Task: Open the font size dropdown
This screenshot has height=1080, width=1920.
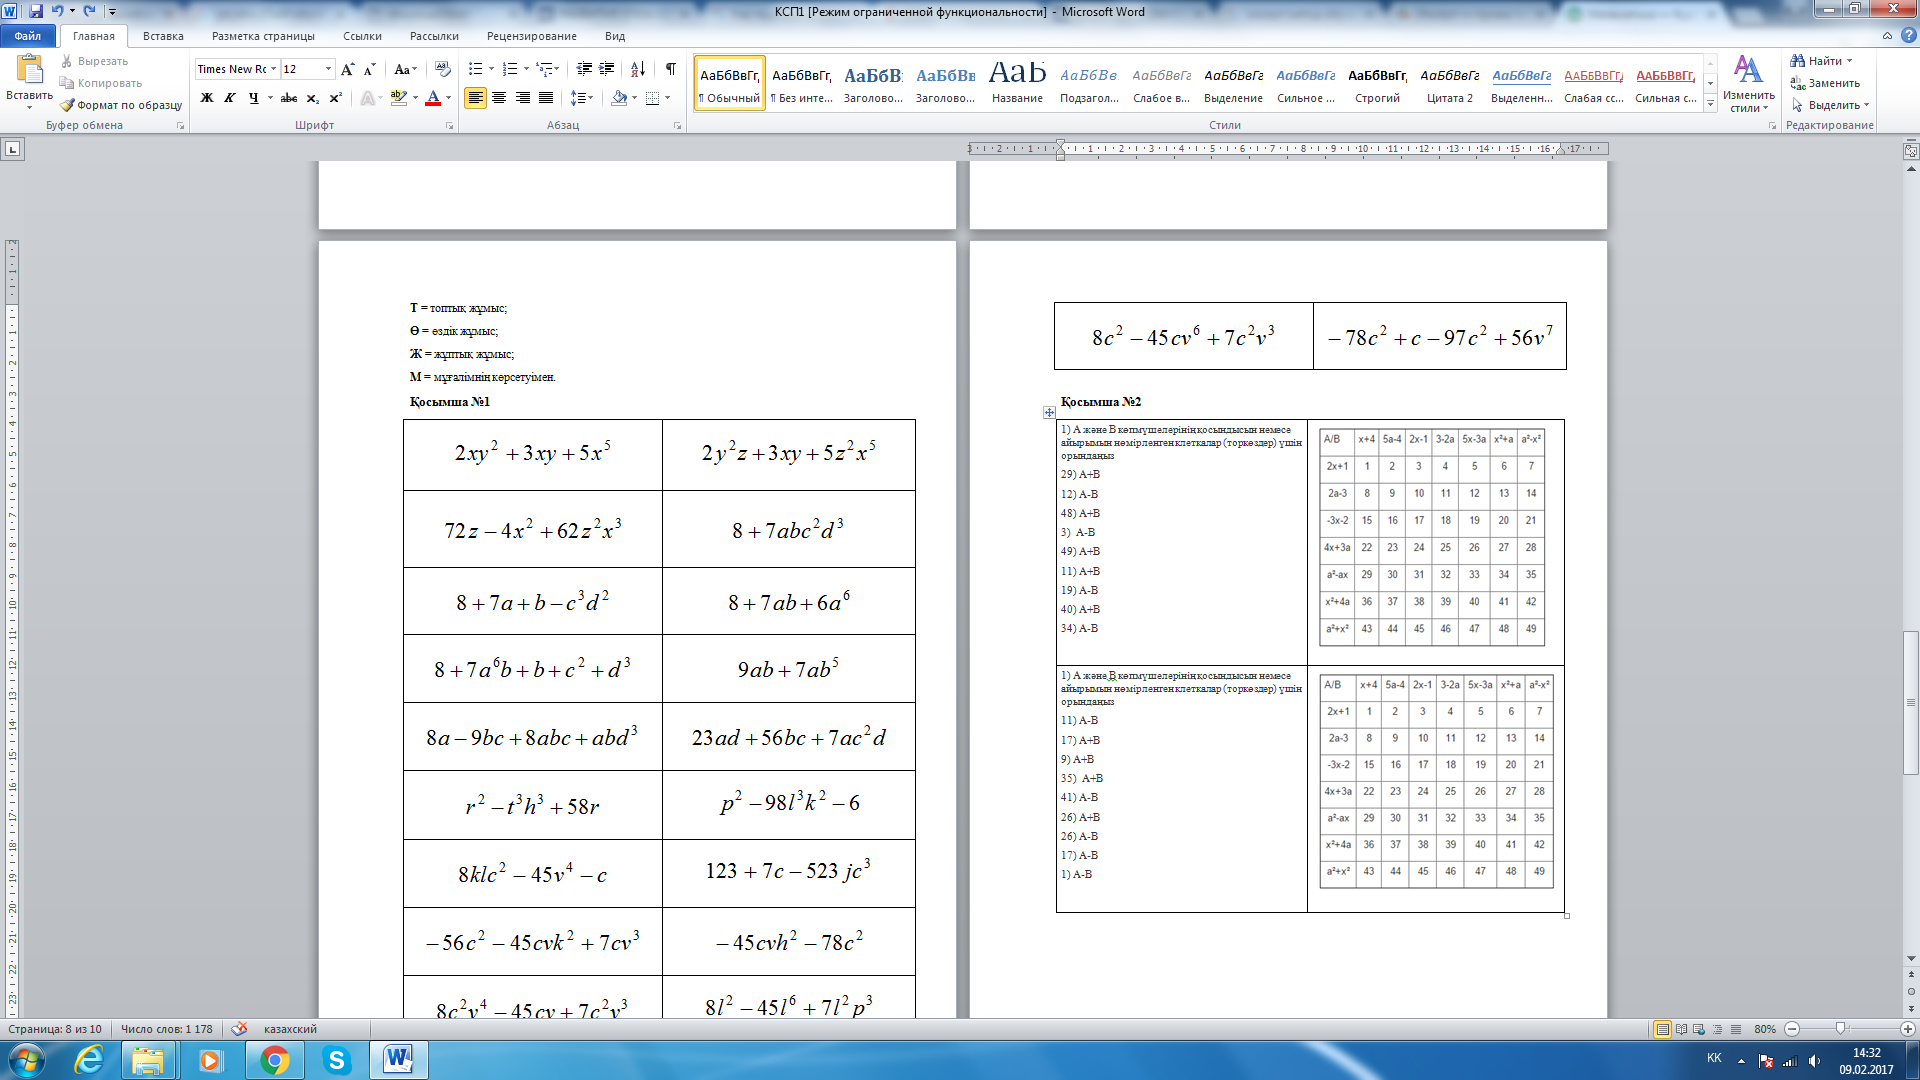Action: [x=328, y=69]
